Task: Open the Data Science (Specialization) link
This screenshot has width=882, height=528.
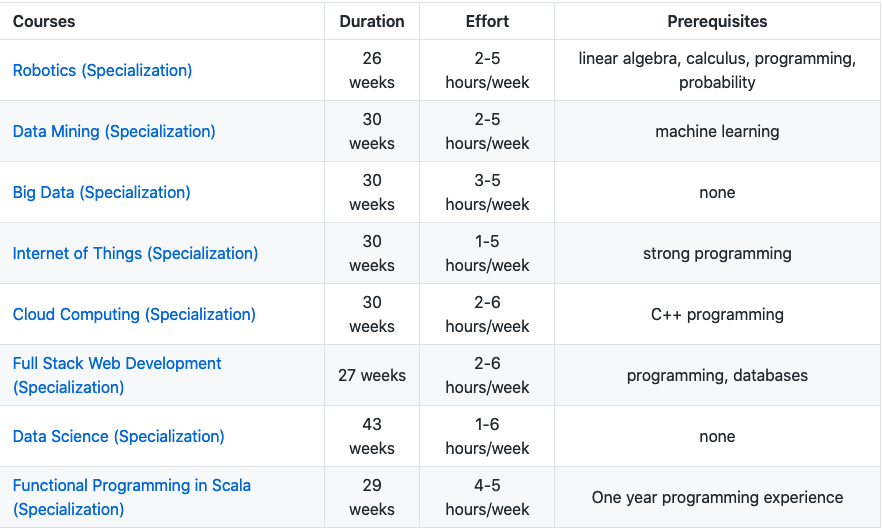Action: pos(118,436)
